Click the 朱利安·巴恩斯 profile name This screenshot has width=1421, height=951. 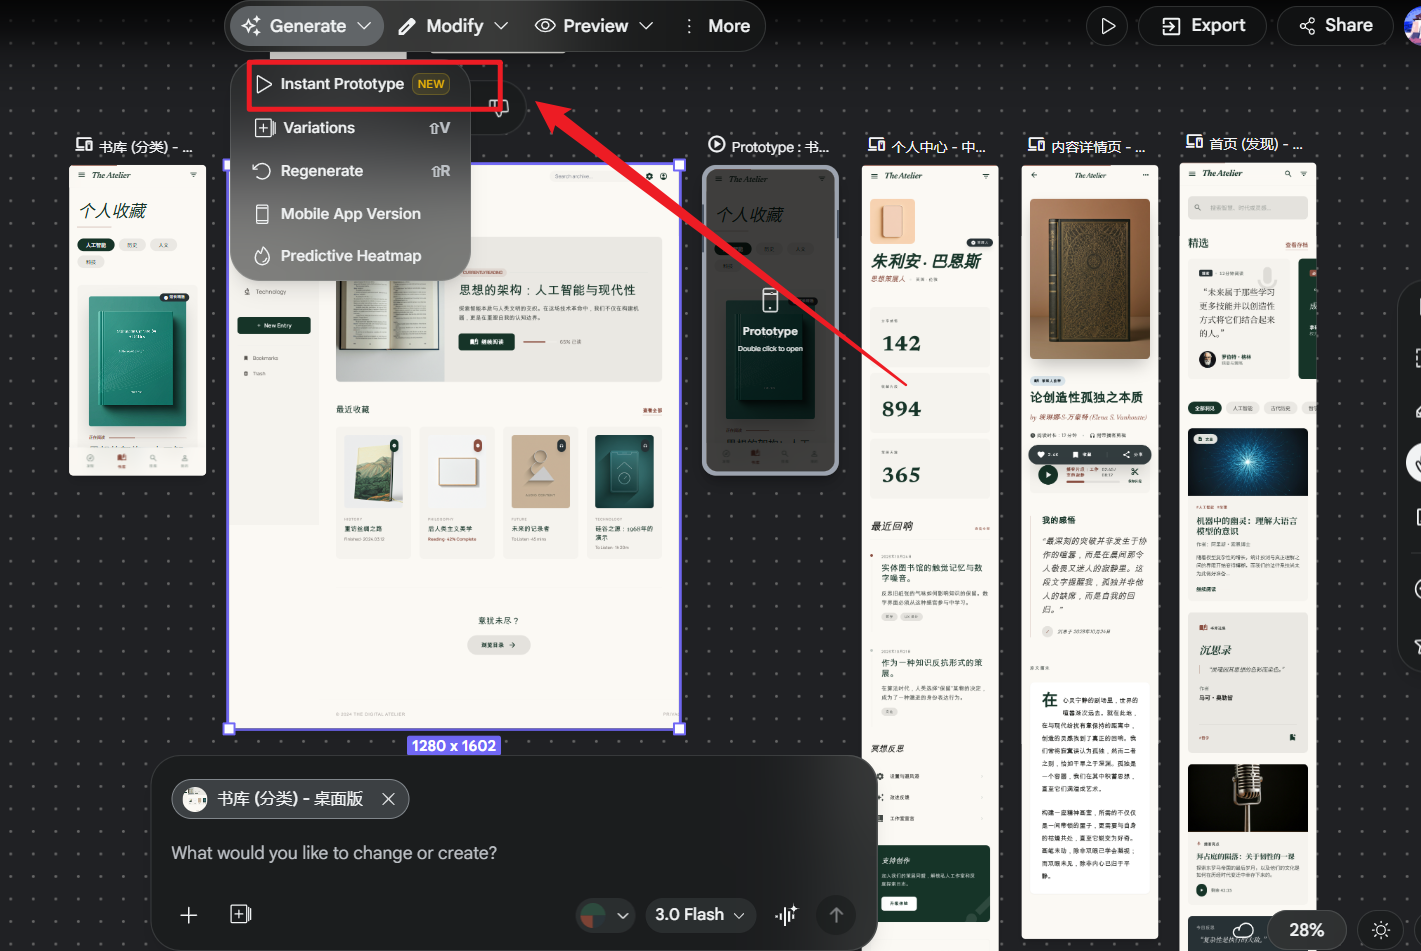[x=926, y=261]
